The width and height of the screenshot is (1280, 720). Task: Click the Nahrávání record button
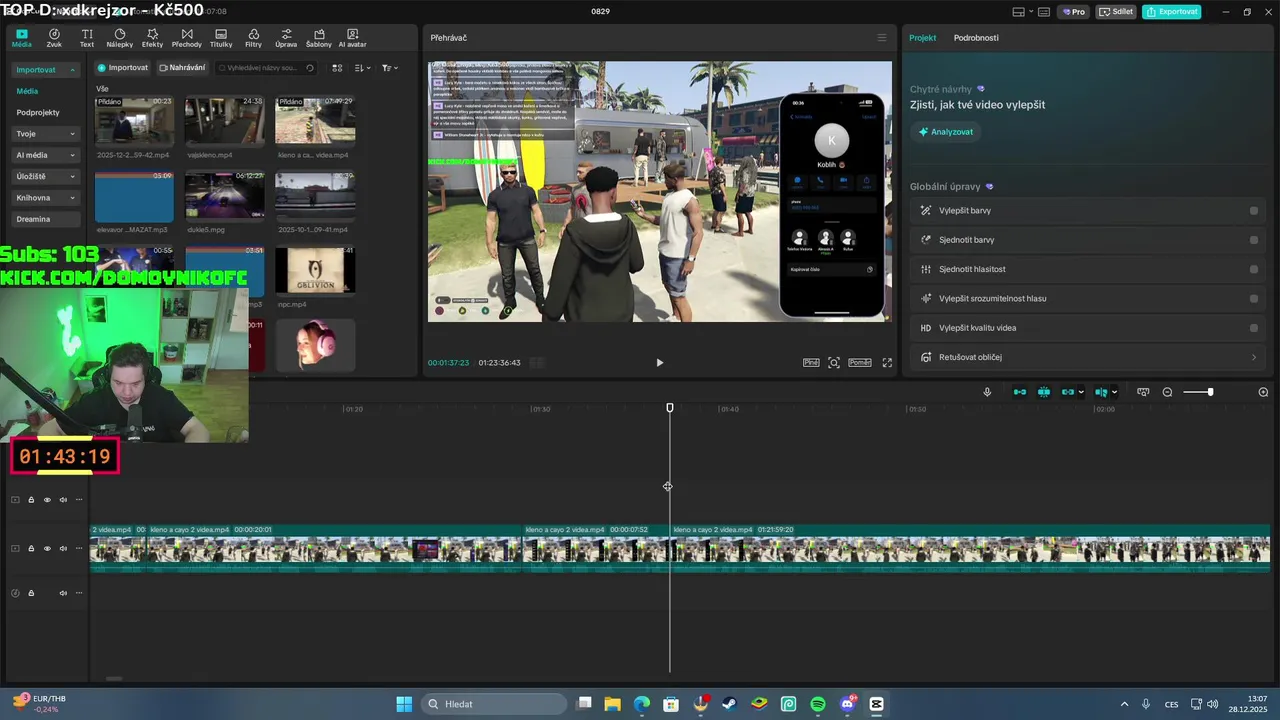click(182, 68)
